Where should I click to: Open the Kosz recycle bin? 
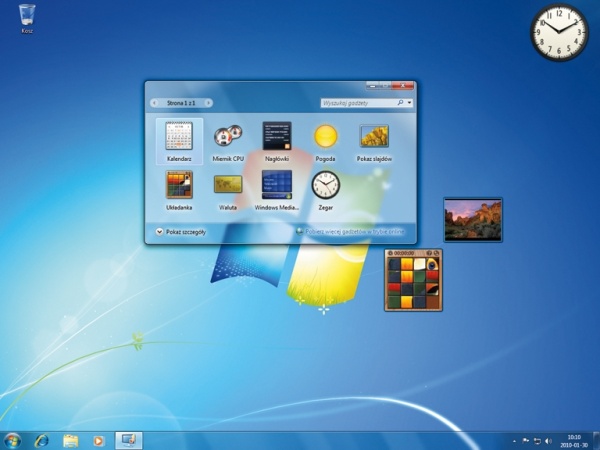pyautogui.click(x=27, y=19)
